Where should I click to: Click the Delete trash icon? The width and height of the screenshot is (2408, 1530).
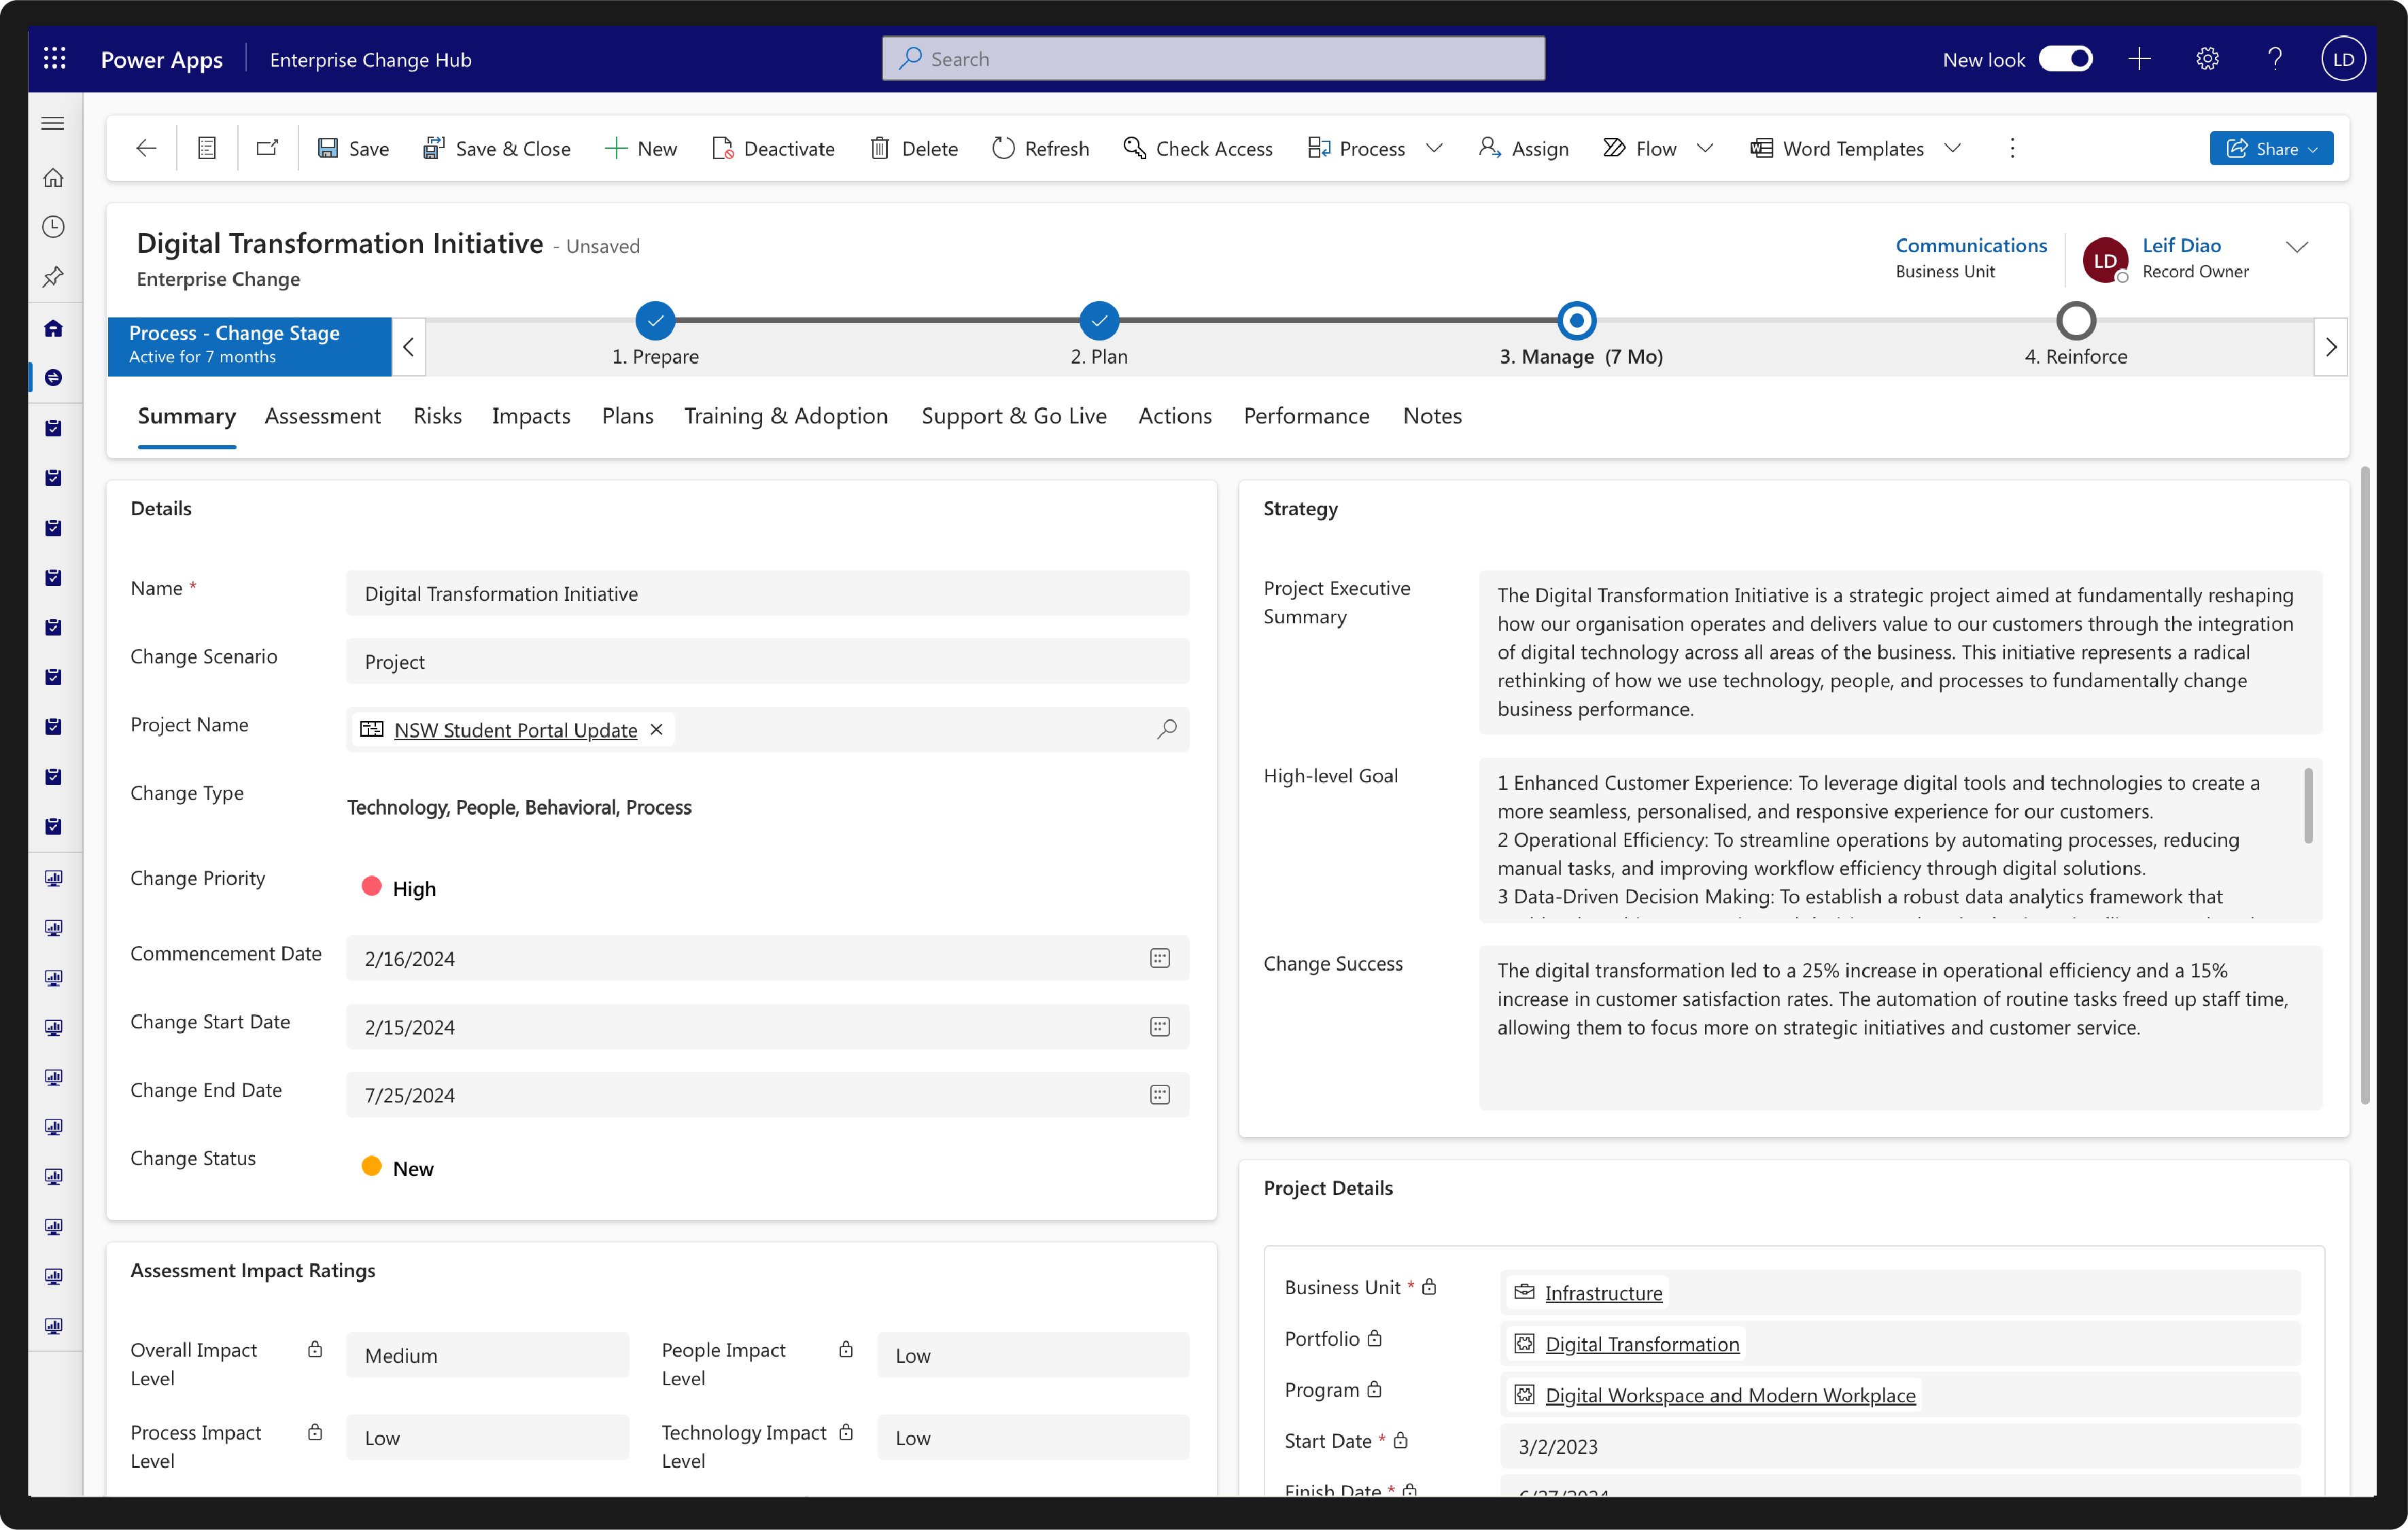(x=879, y=148)
